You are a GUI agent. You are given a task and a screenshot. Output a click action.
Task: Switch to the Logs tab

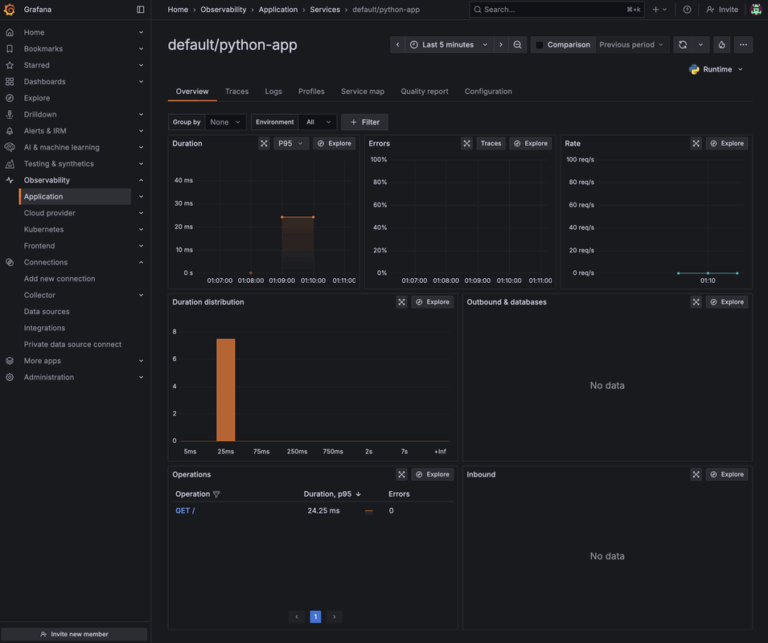(273, 92)
